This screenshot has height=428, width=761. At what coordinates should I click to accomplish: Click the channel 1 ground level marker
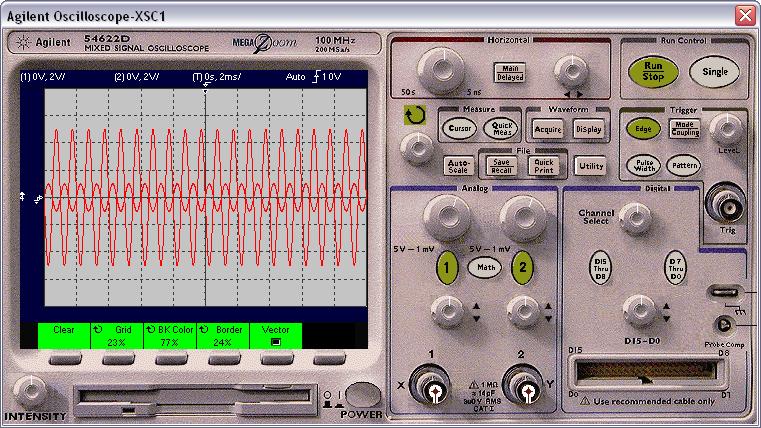22,197
